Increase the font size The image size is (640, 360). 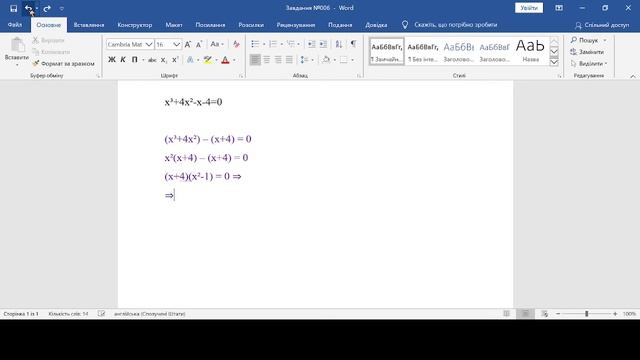coord(188,44)
